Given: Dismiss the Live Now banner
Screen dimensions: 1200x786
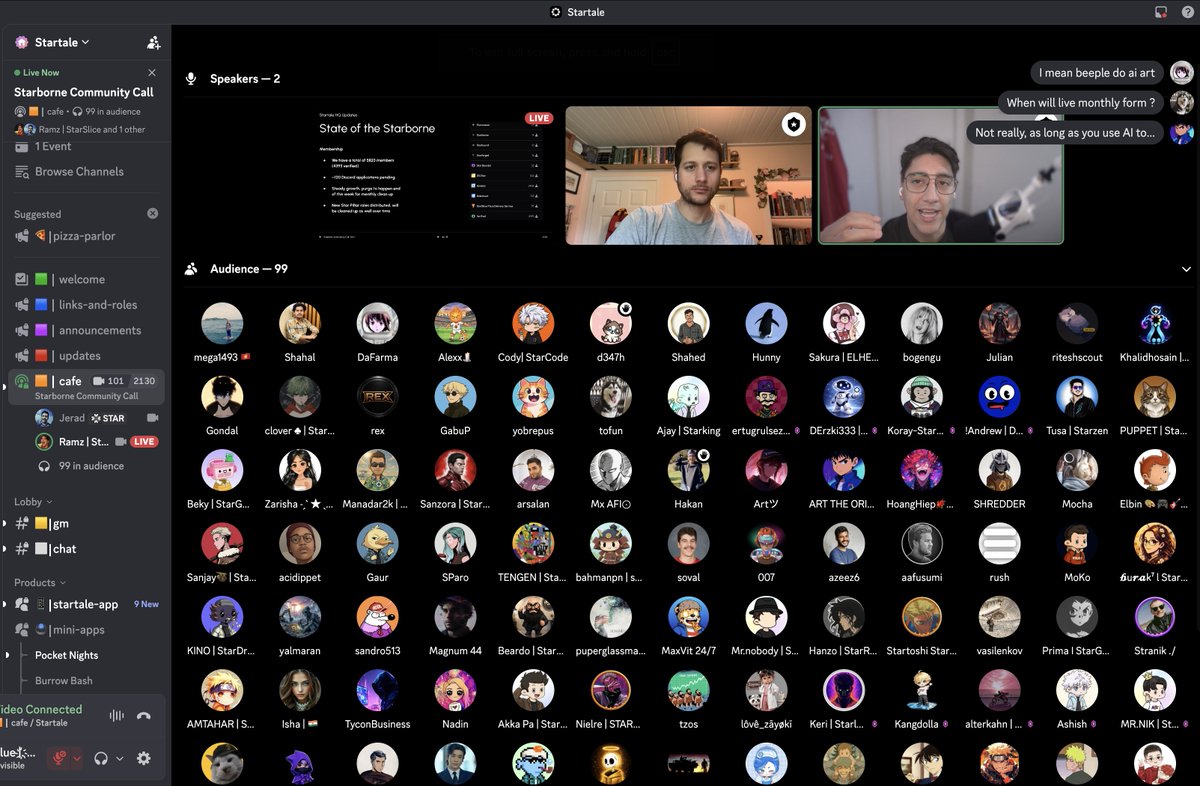Looking at the screenshot, I should 152,73.
